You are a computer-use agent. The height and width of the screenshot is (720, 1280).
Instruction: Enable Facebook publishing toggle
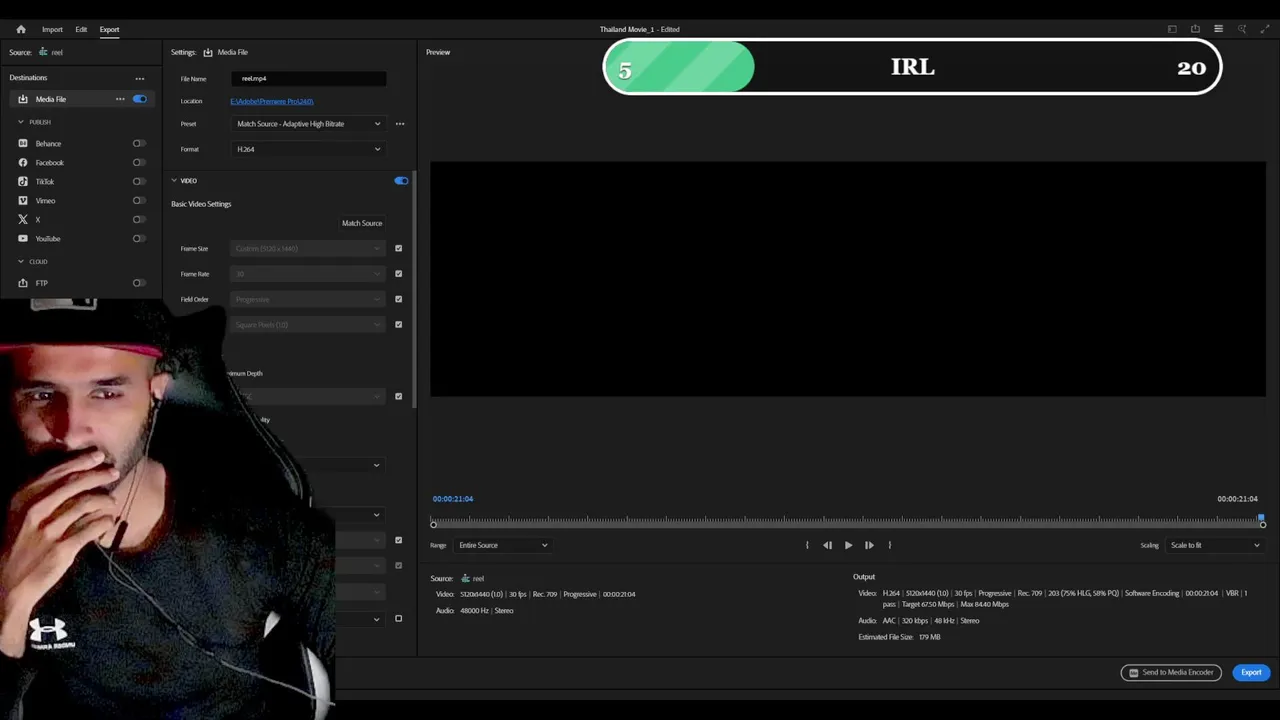coord(139,162)
